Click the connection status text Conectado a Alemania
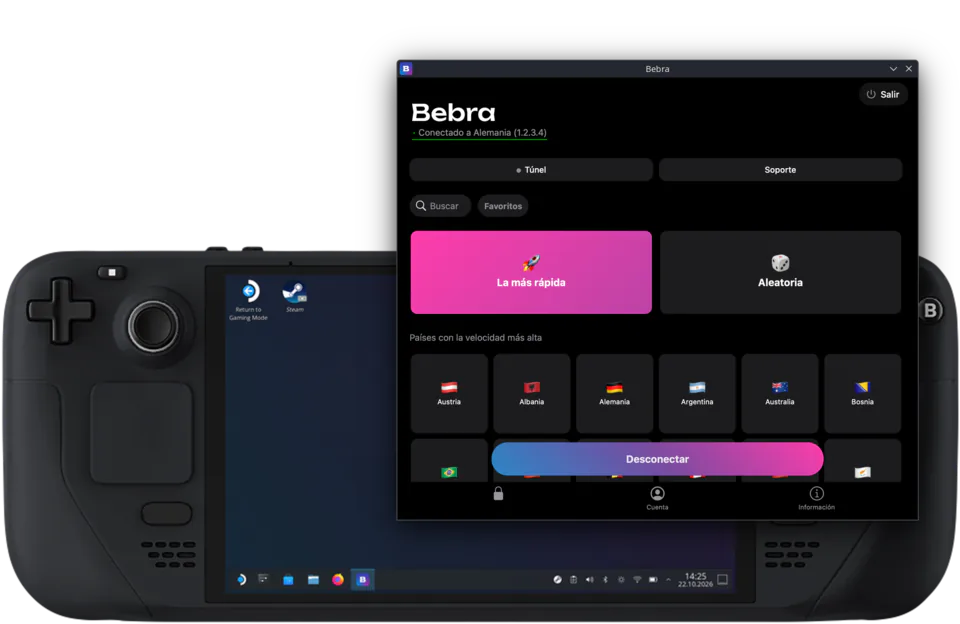The image size is (960, 624). tap(482, 132)
